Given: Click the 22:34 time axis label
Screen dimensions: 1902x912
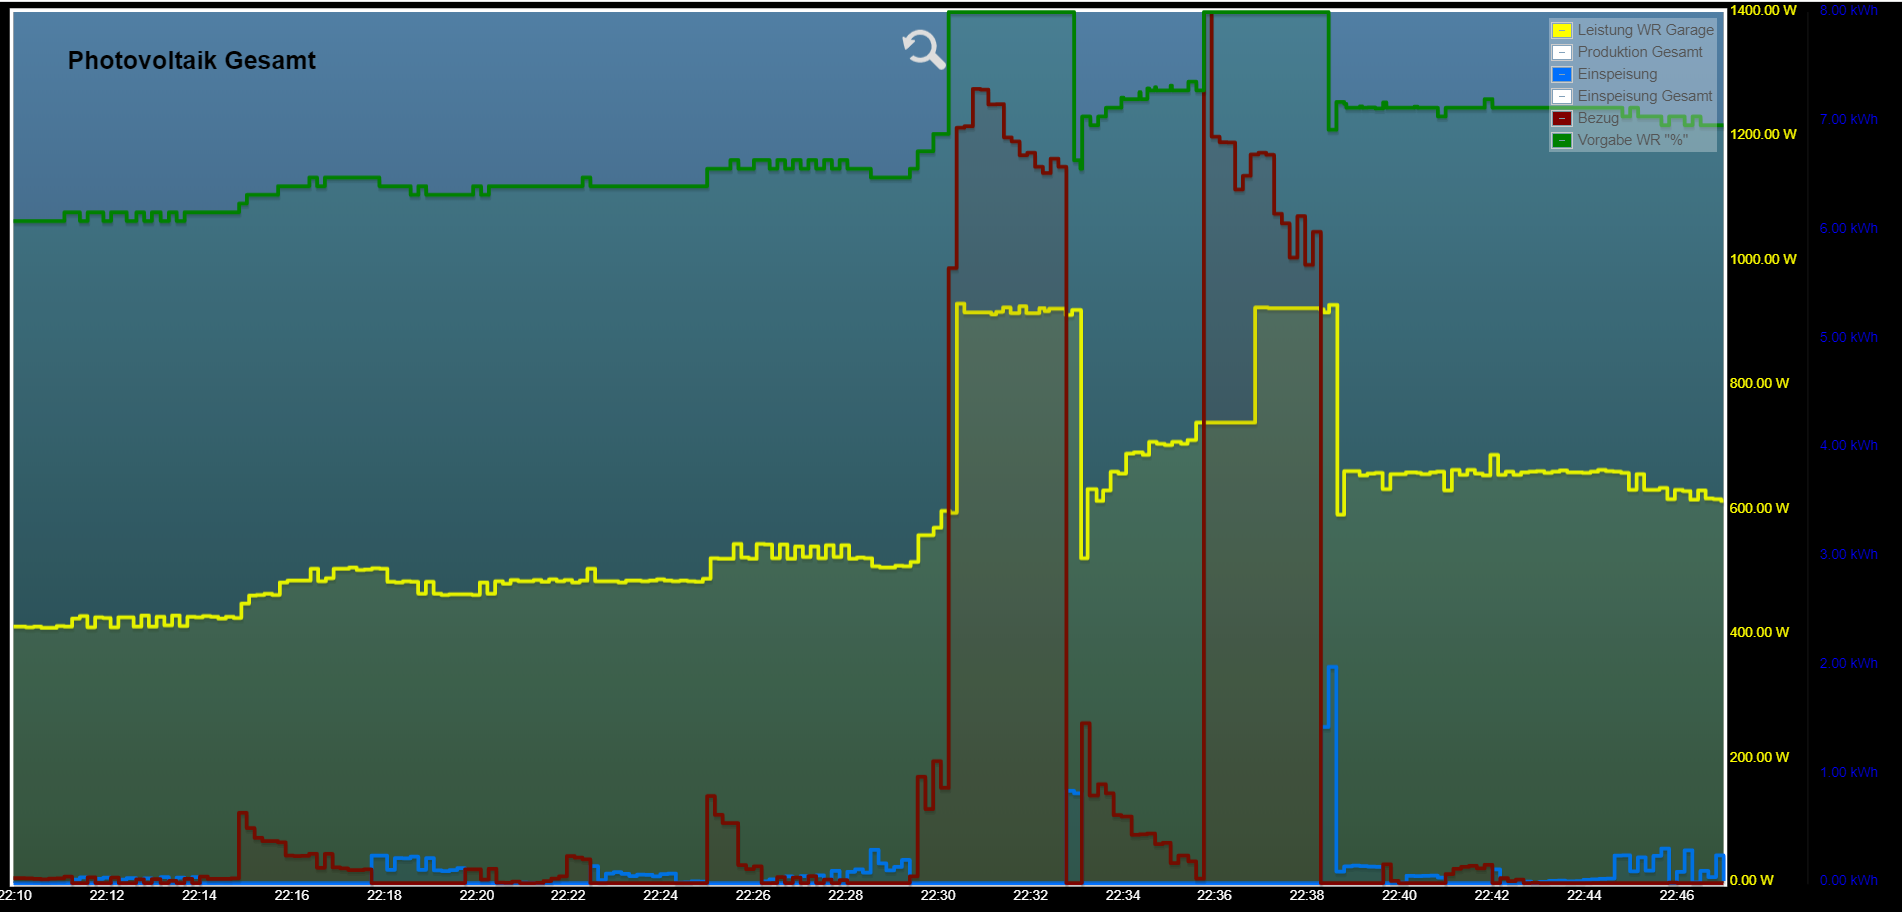Looking at the screenshot, I should [x=1123, y=895].
